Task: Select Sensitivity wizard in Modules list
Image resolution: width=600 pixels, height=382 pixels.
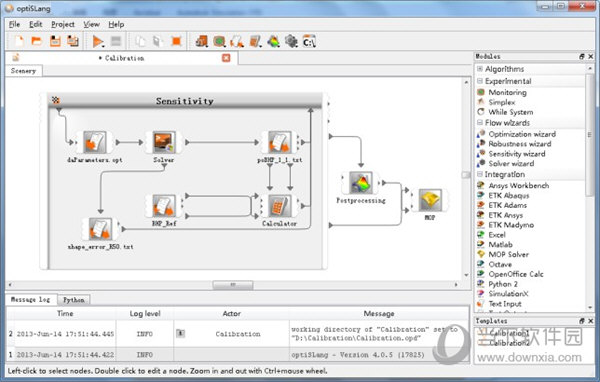Action: click(517, 153)
